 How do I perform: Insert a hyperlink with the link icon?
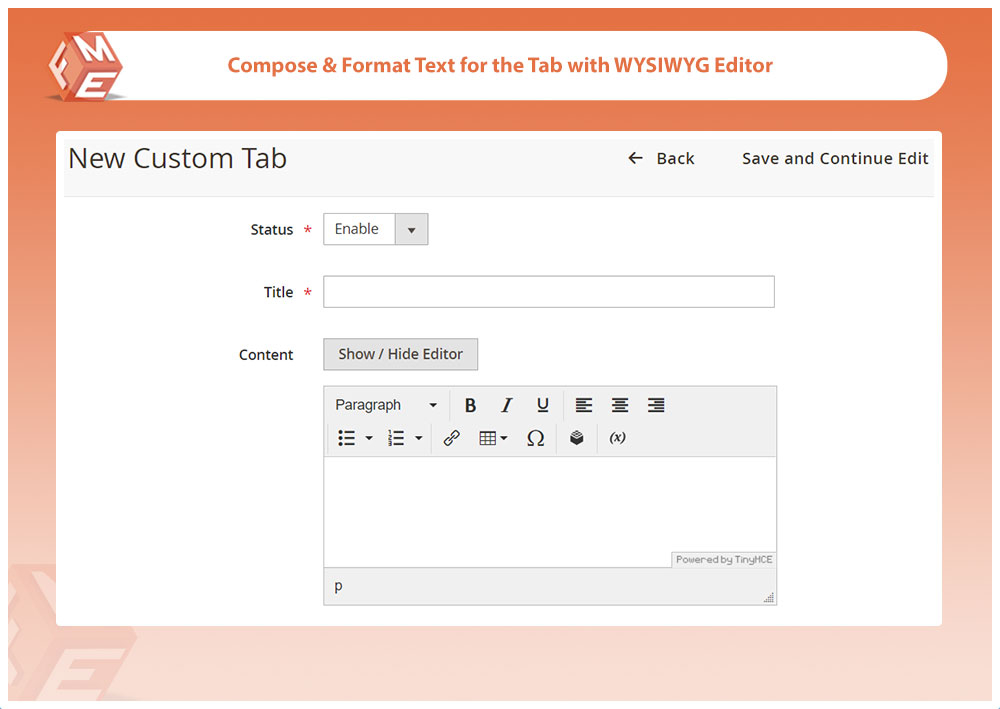451,438
